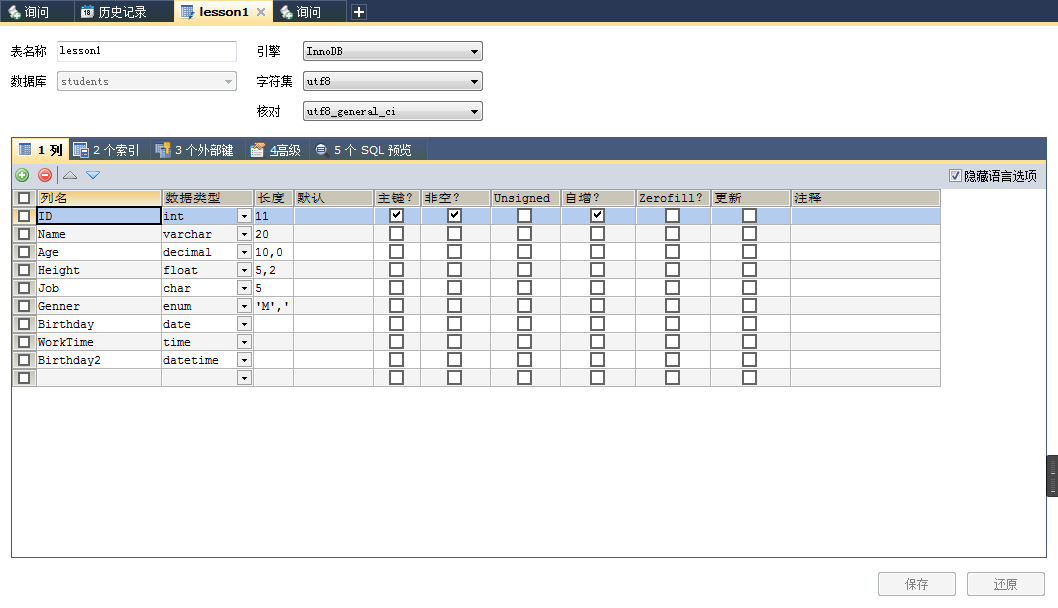The height and width of the screenshot is (608, 1058).
Task: Move column down with the blue down arrow
Action: coord(93,175)
